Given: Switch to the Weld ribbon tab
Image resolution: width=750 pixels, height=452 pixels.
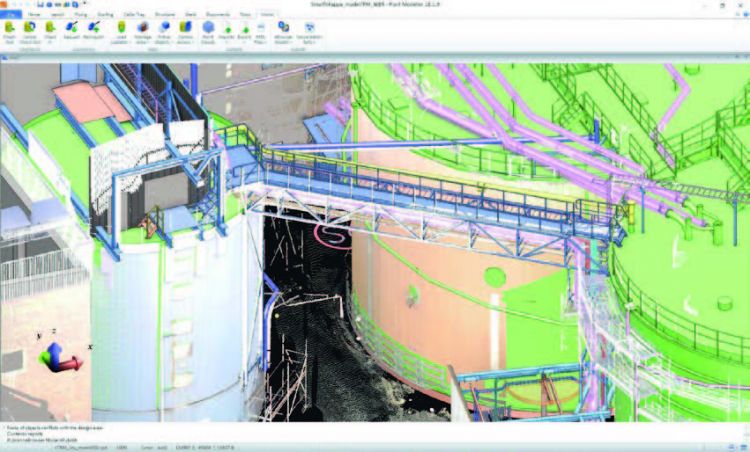Looking at the screenshot, I should coord(190,14).
